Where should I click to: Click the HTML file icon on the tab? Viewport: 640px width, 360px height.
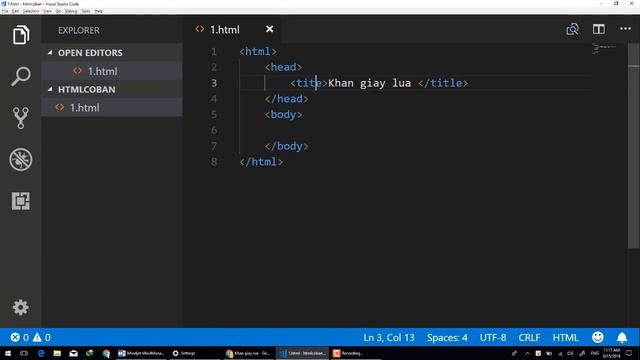tap(200, 29)
